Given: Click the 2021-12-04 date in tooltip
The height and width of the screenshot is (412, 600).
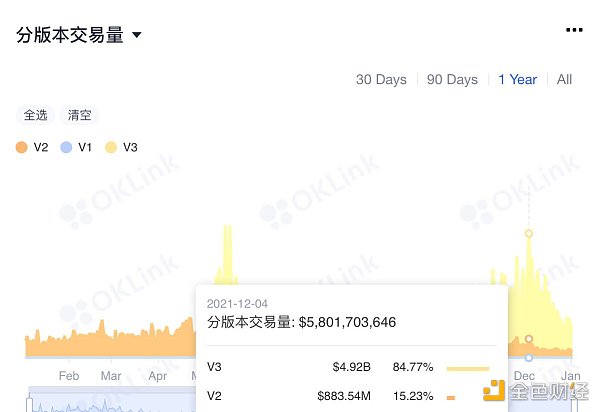Looking at the screenshot, I should [237, 304].
